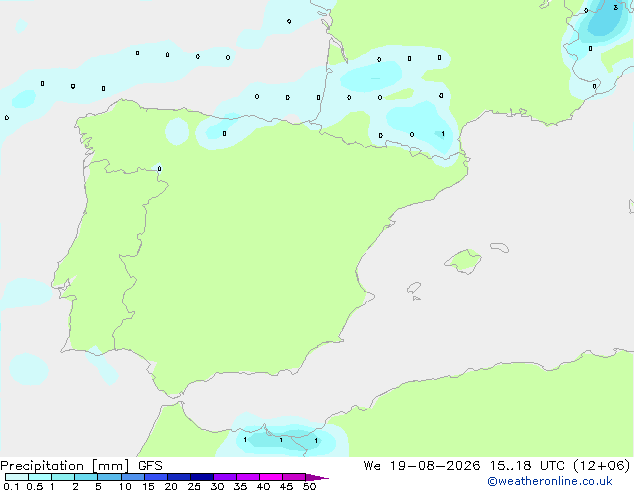The image size is (634, 490).
Task: Click the '2' legend scale label
Action: coord(75,486)
